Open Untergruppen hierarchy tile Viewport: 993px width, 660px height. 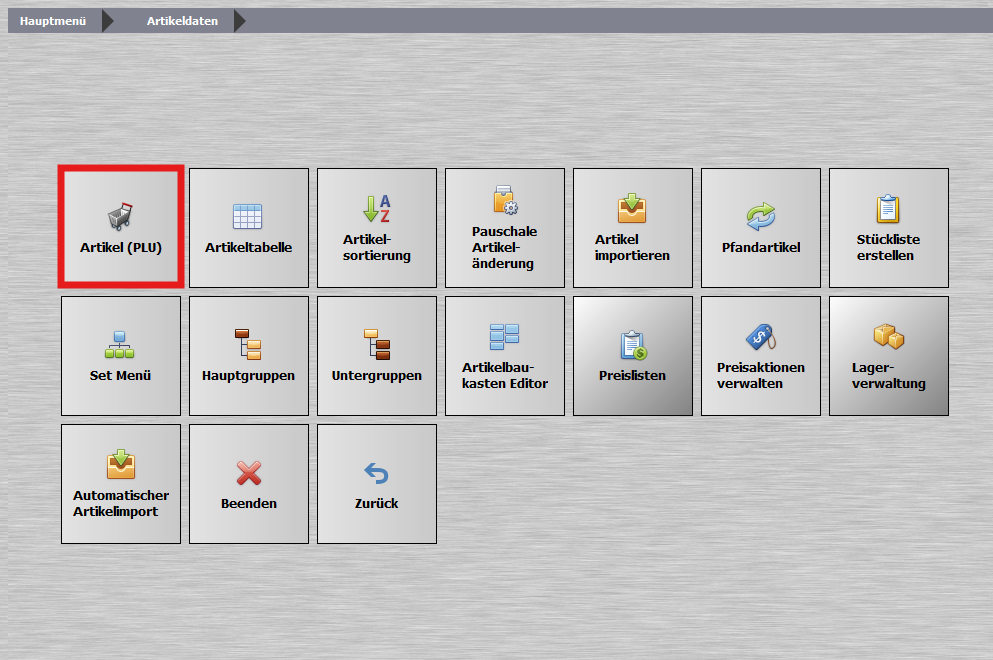point(376,356)
